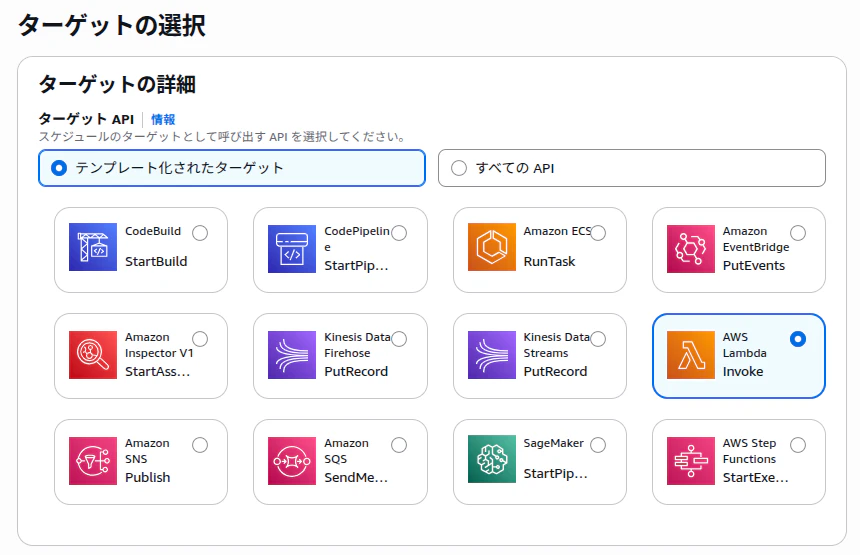Click StartPip… label under SageMaker
The height and width of the screenshot is (555, 860).
coord(556,473)
